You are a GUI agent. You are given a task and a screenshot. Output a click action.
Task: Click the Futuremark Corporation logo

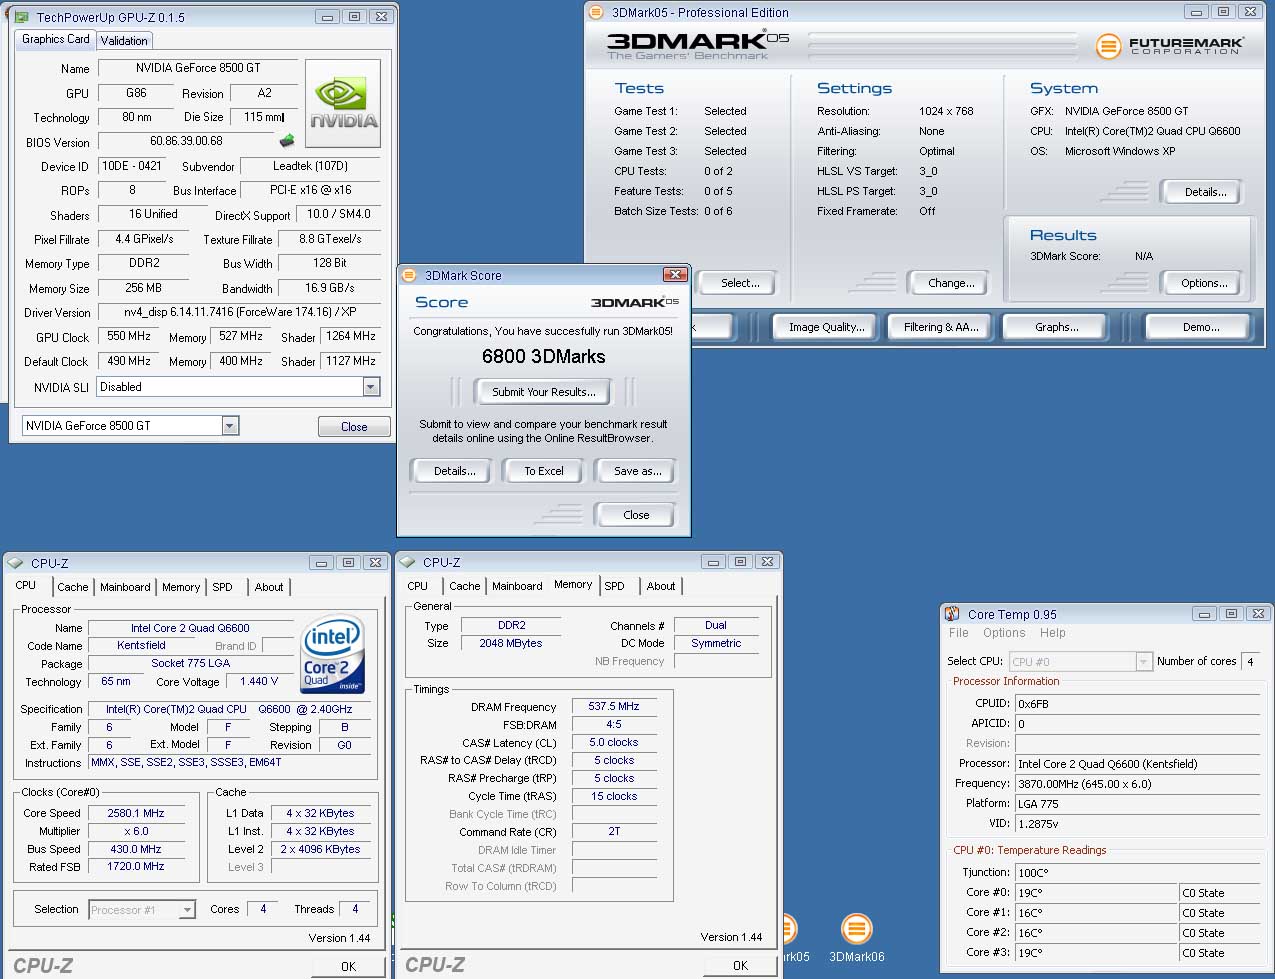pyautogui.click(x=1170, y=46)
